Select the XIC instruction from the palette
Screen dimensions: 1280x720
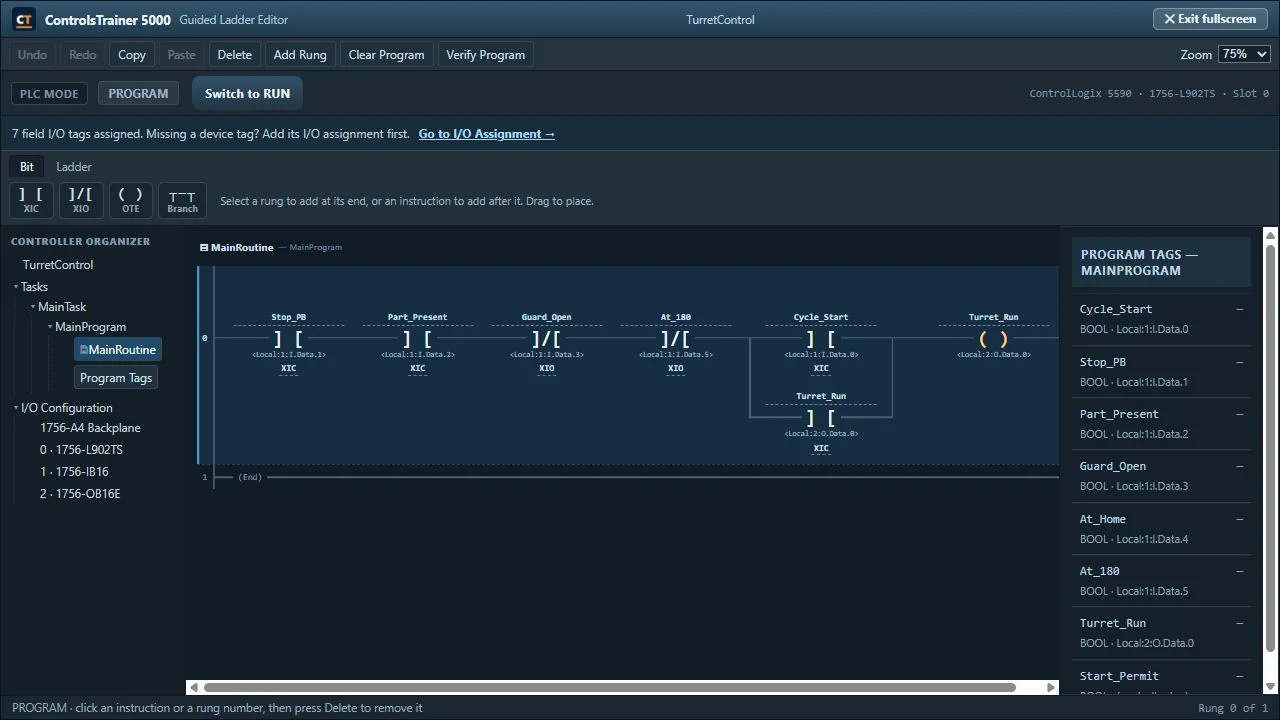tap(31, 200)
